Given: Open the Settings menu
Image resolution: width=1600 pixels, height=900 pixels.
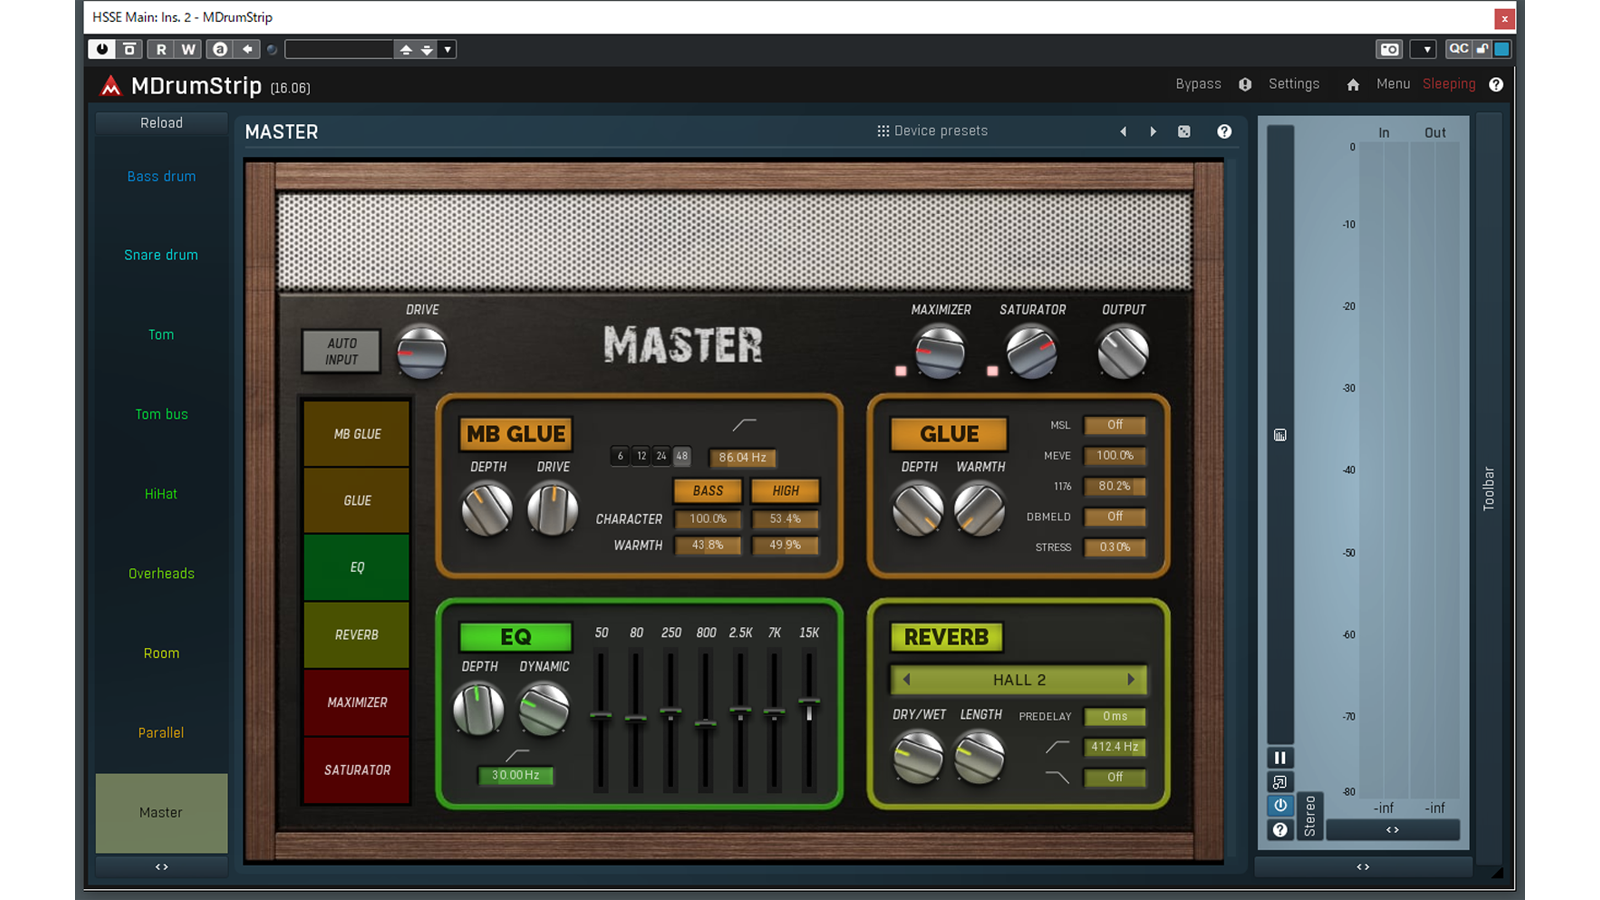Looking at the screenshot, I should [x=1293, y=84].
